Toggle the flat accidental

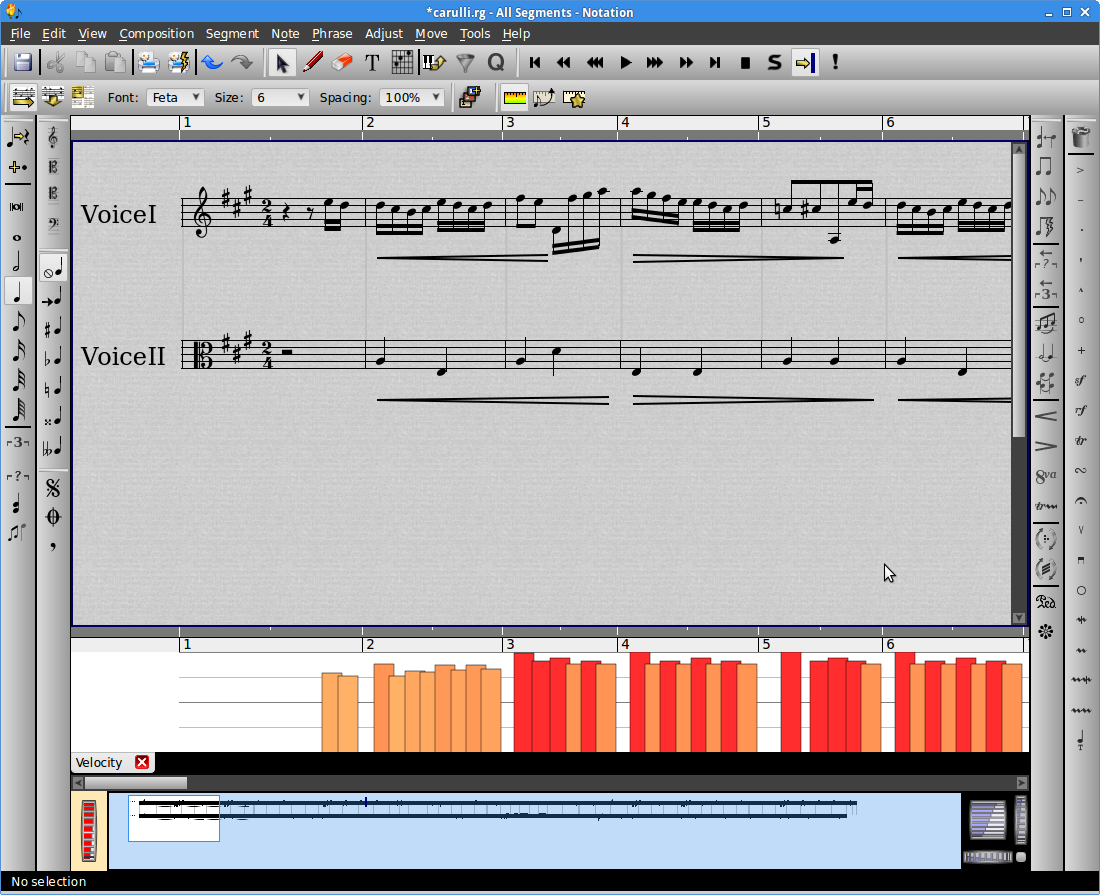pos(53,357)
